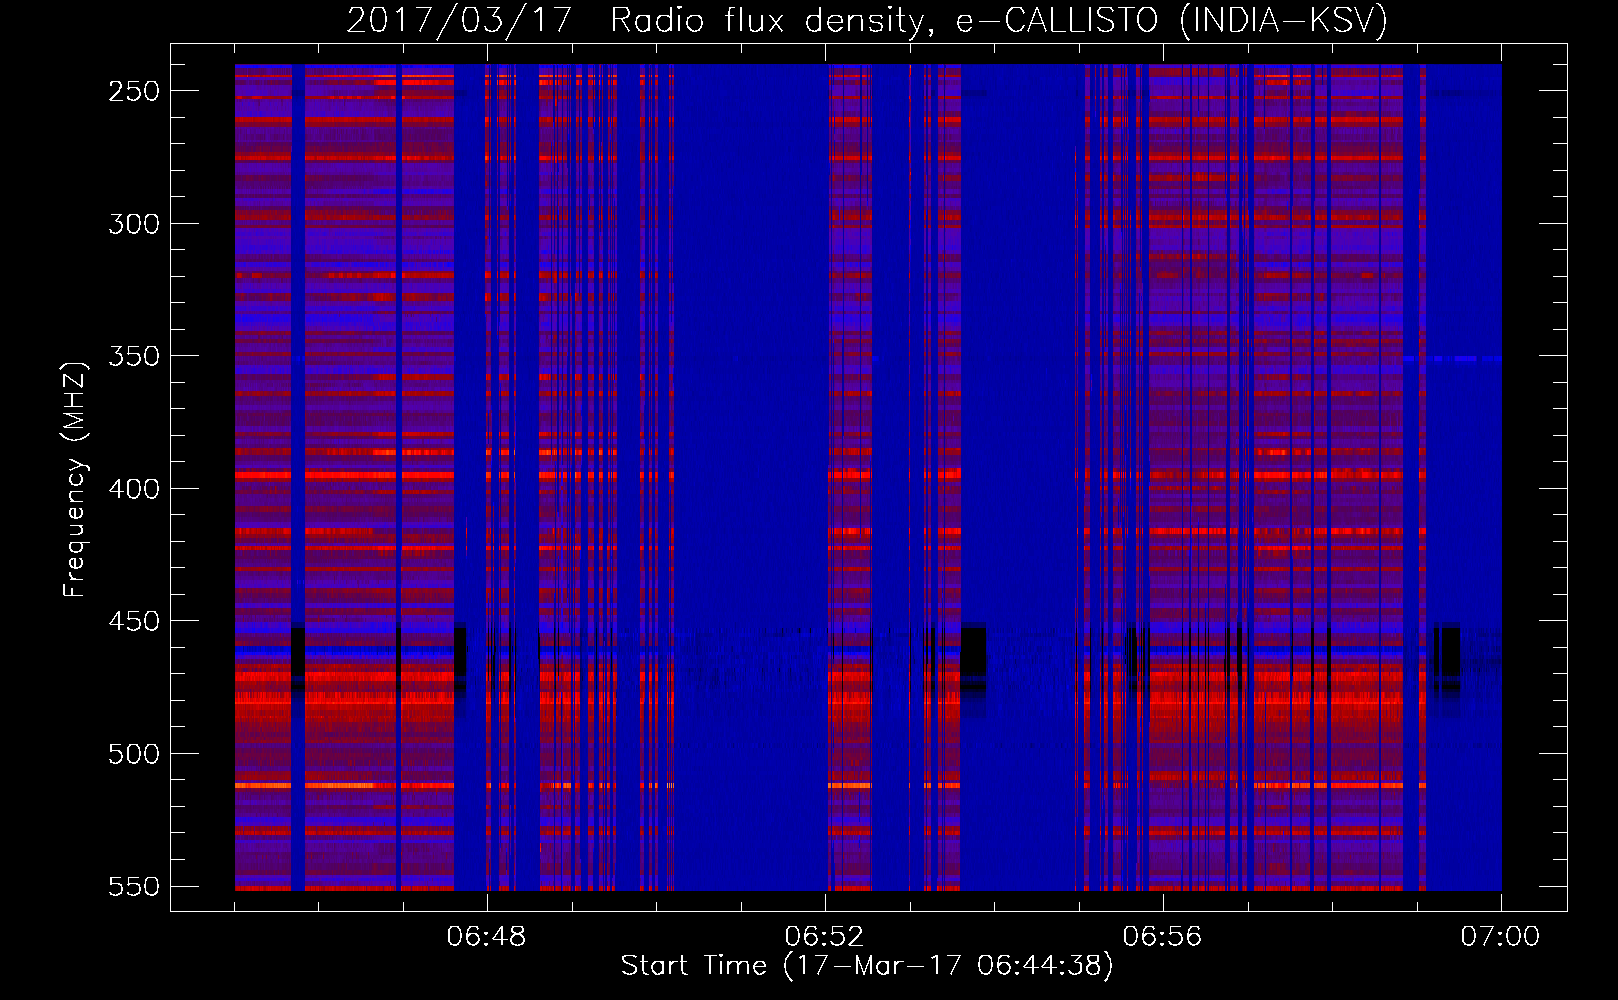This screenshot has height=1000, width=1618.
Task: Click the 06:56 time tick label
Action: [1162, 937]
